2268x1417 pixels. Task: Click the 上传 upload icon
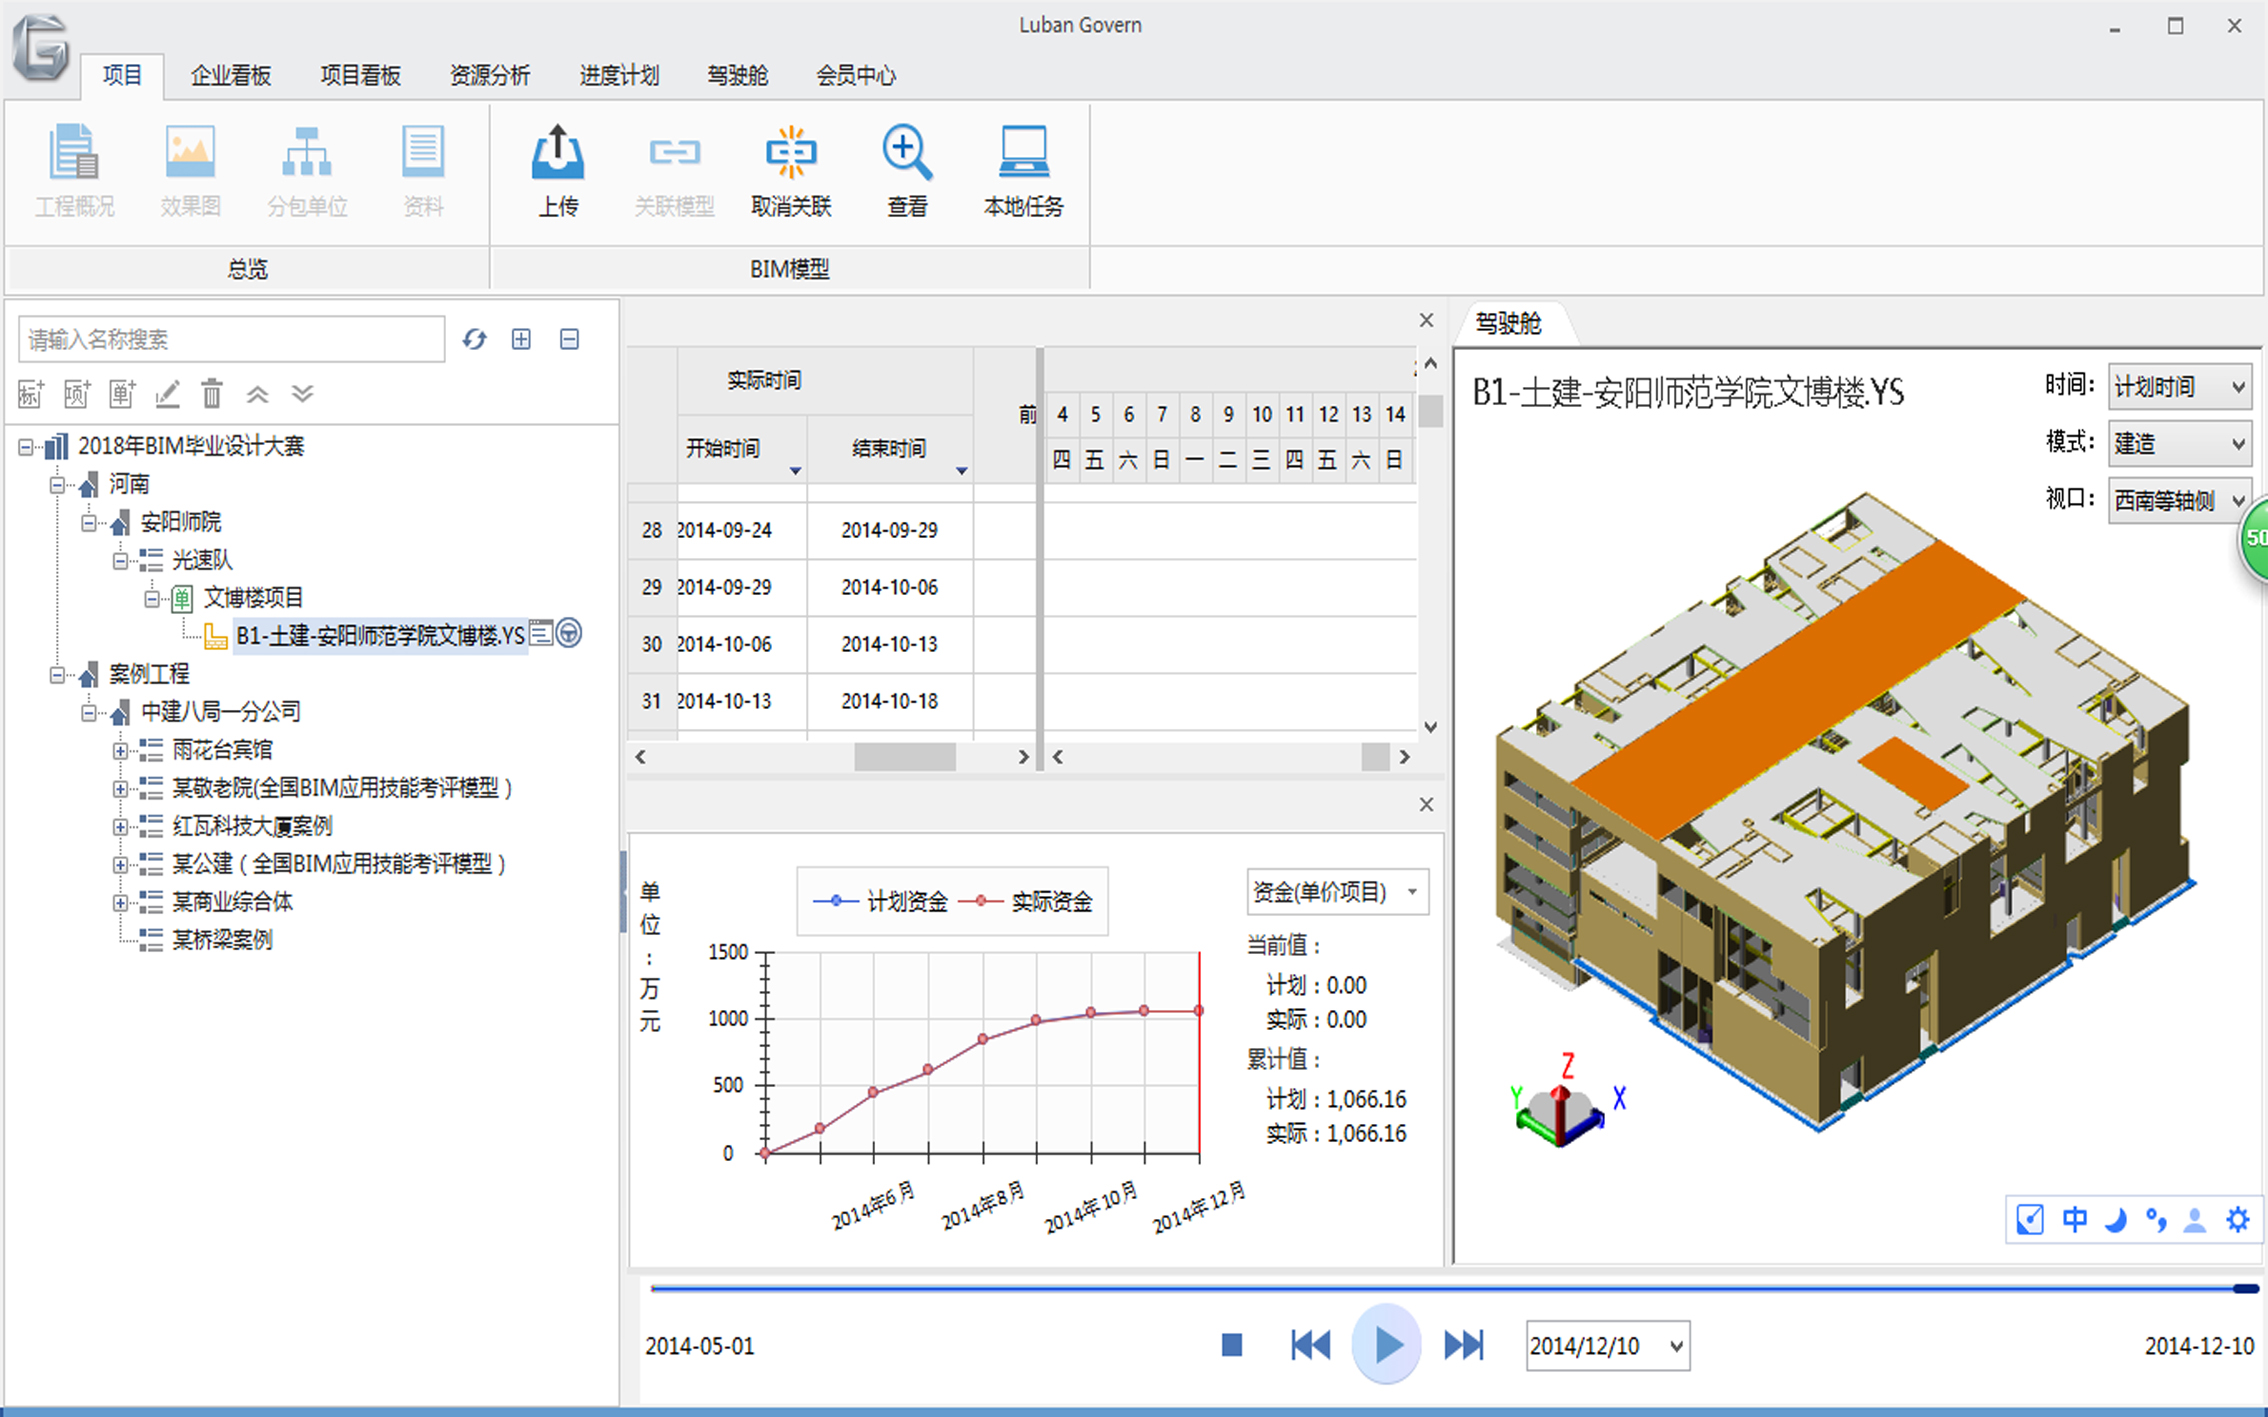pos(558,170)
